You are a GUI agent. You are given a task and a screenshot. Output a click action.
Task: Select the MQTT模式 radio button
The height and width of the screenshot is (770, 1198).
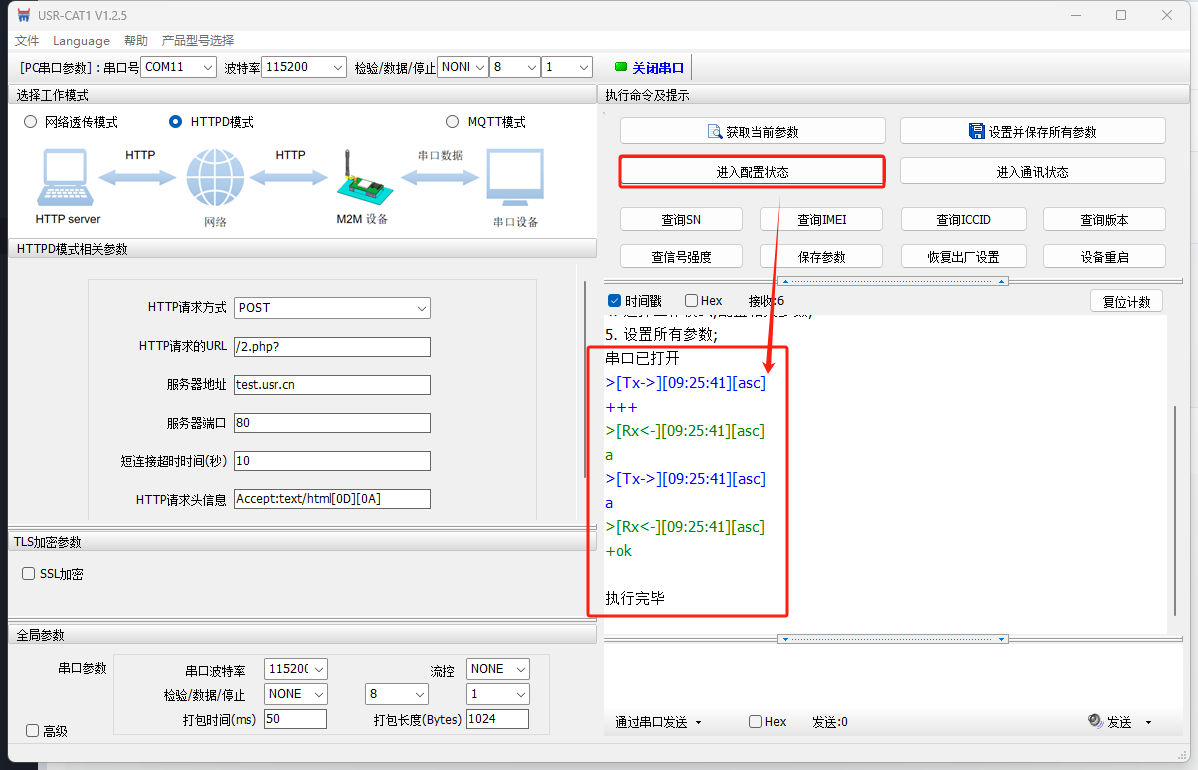(x=454, y=122)
